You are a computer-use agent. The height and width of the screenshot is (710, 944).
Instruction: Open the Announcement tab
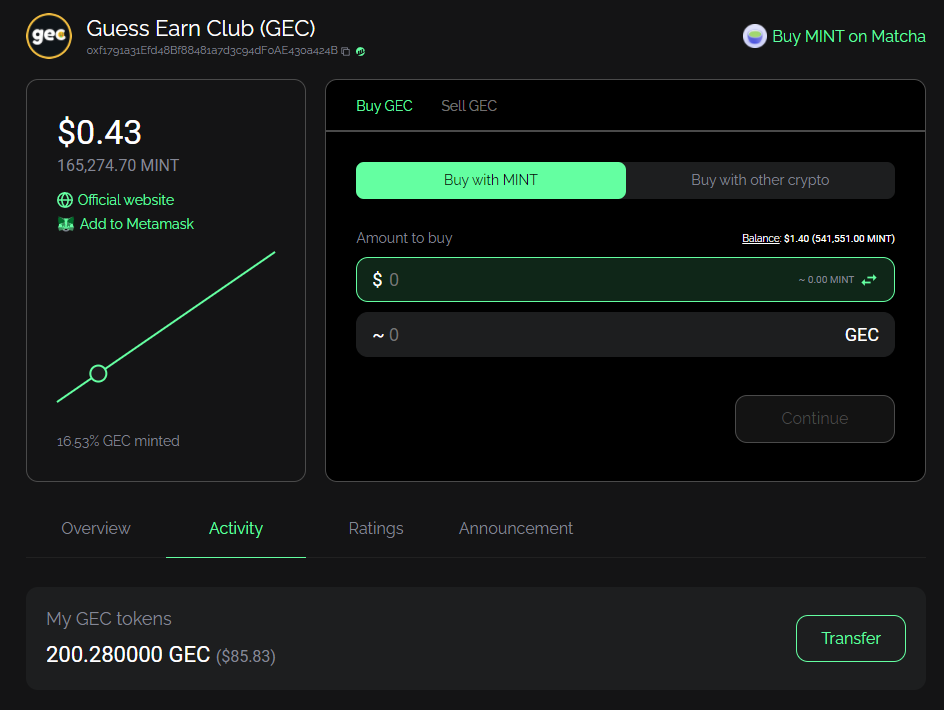[x=516, y=529]
